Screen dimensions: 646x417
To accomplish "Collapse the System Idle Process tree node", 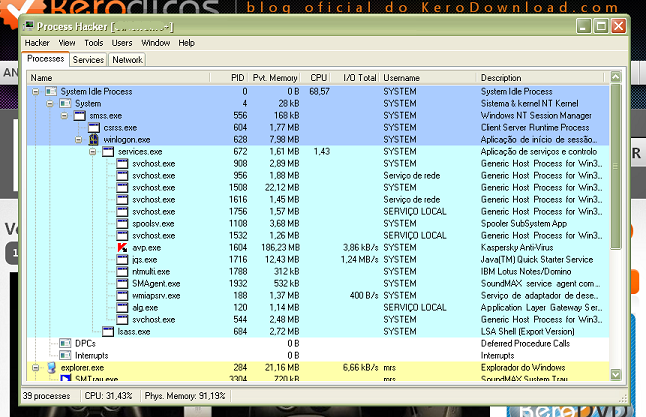I will pyautogui.click(x=36, y=91).
